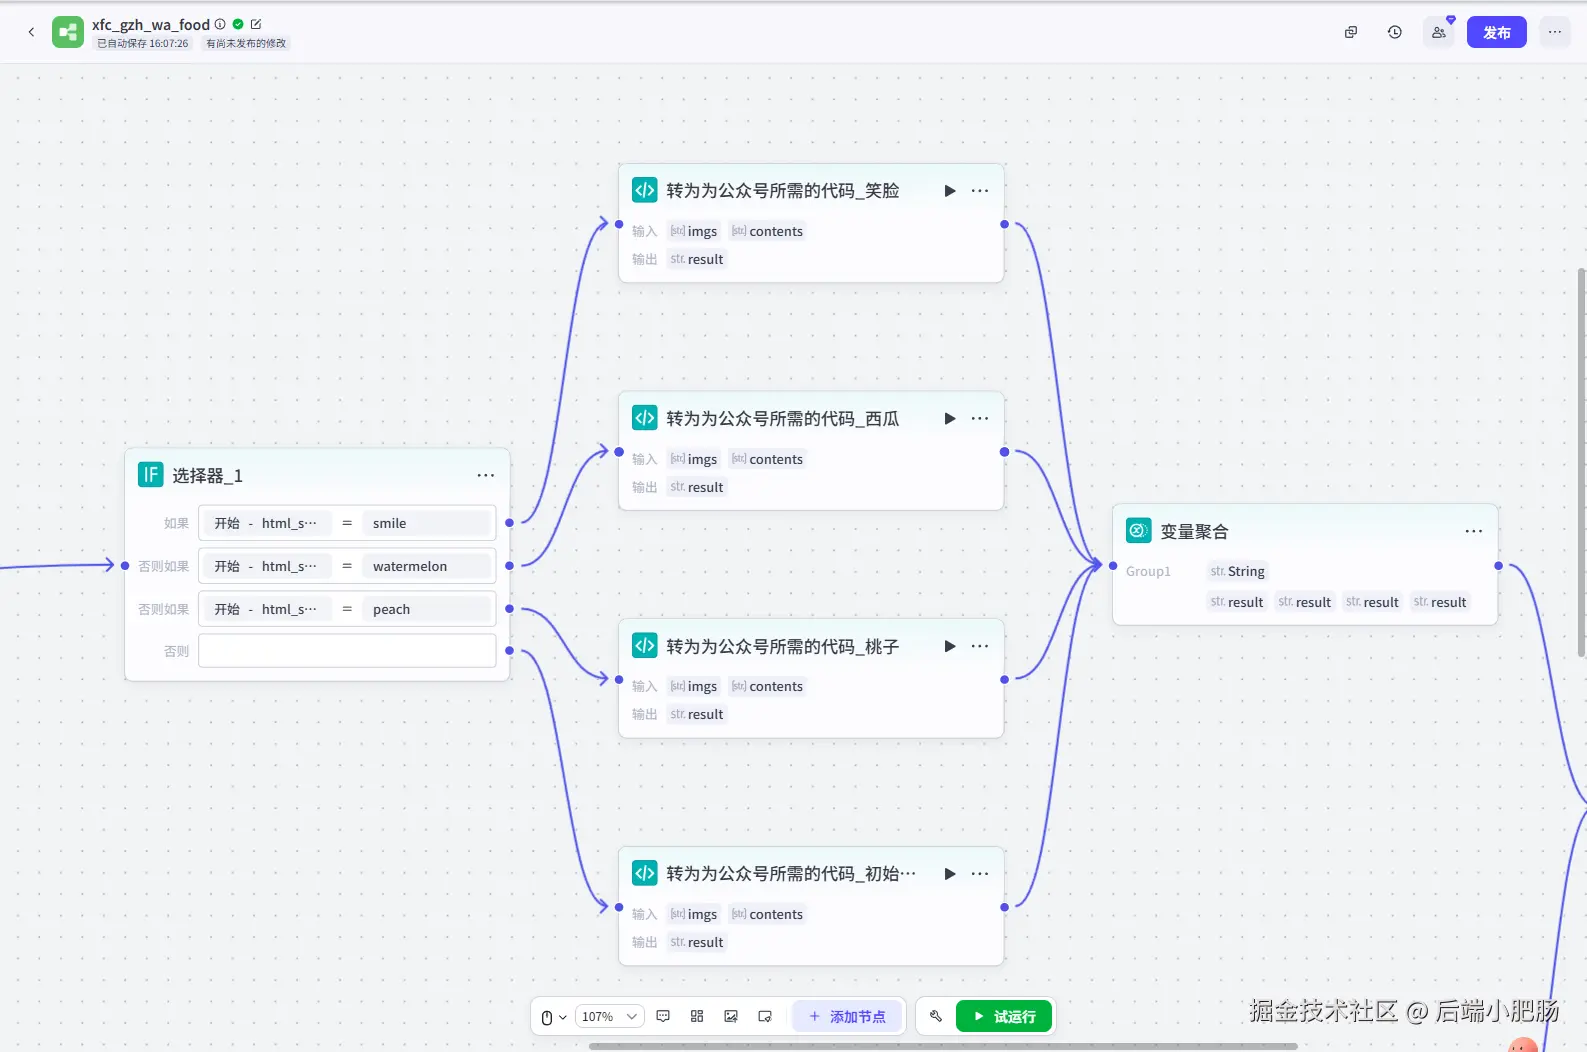Click the duplicate workflow icon in header
The image size is (1587, 1052).
coord(1351,32)
